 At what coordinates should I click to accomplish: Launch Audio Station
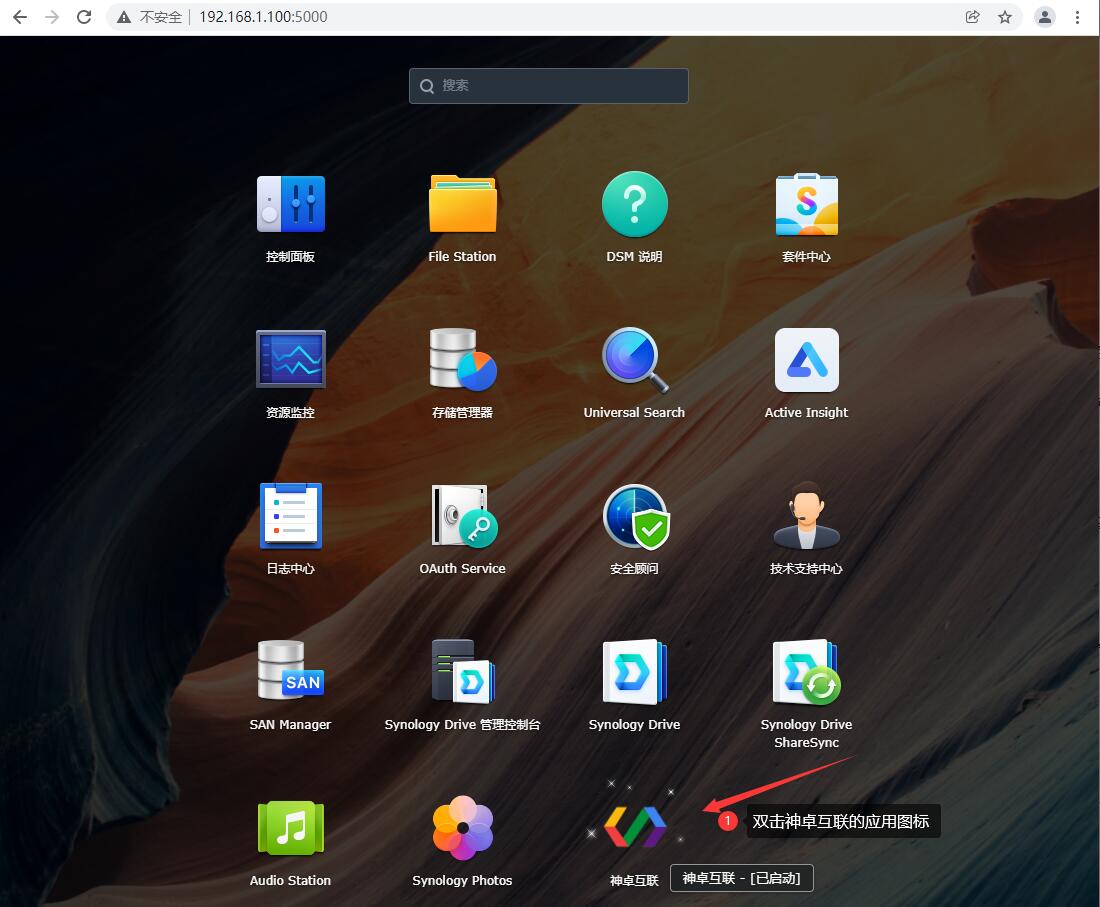[290, 828]
